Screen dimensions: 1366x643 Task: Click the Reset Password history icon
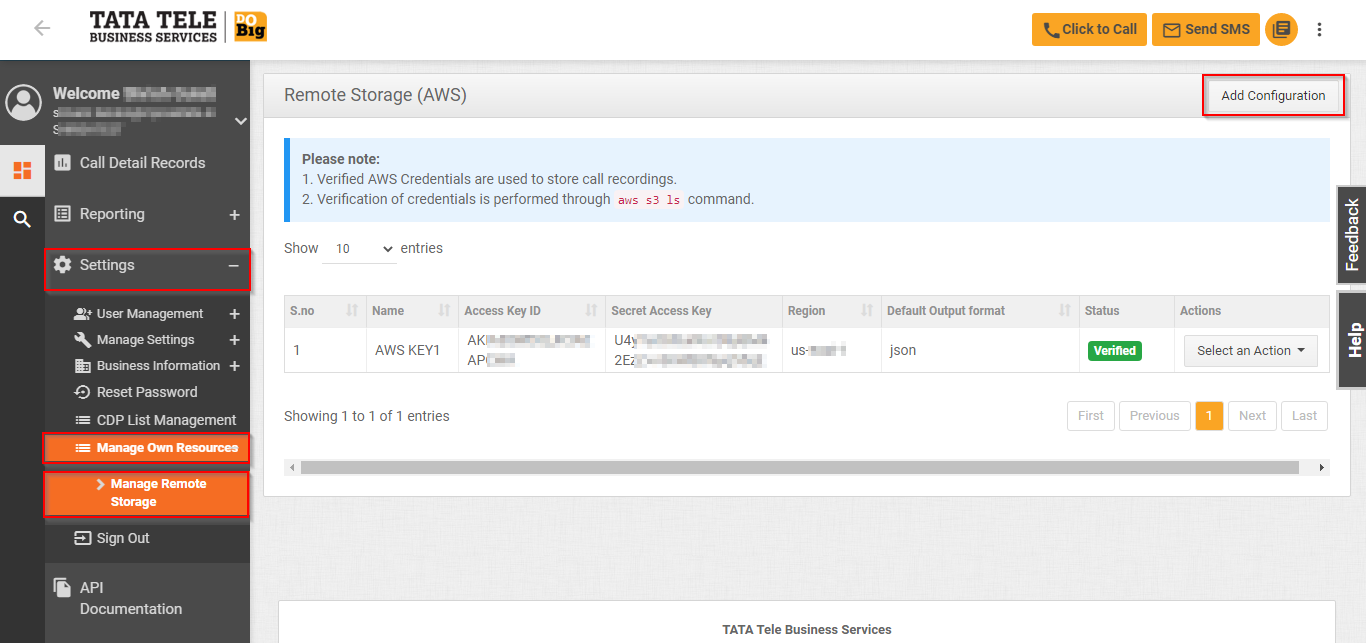[83, 392]
